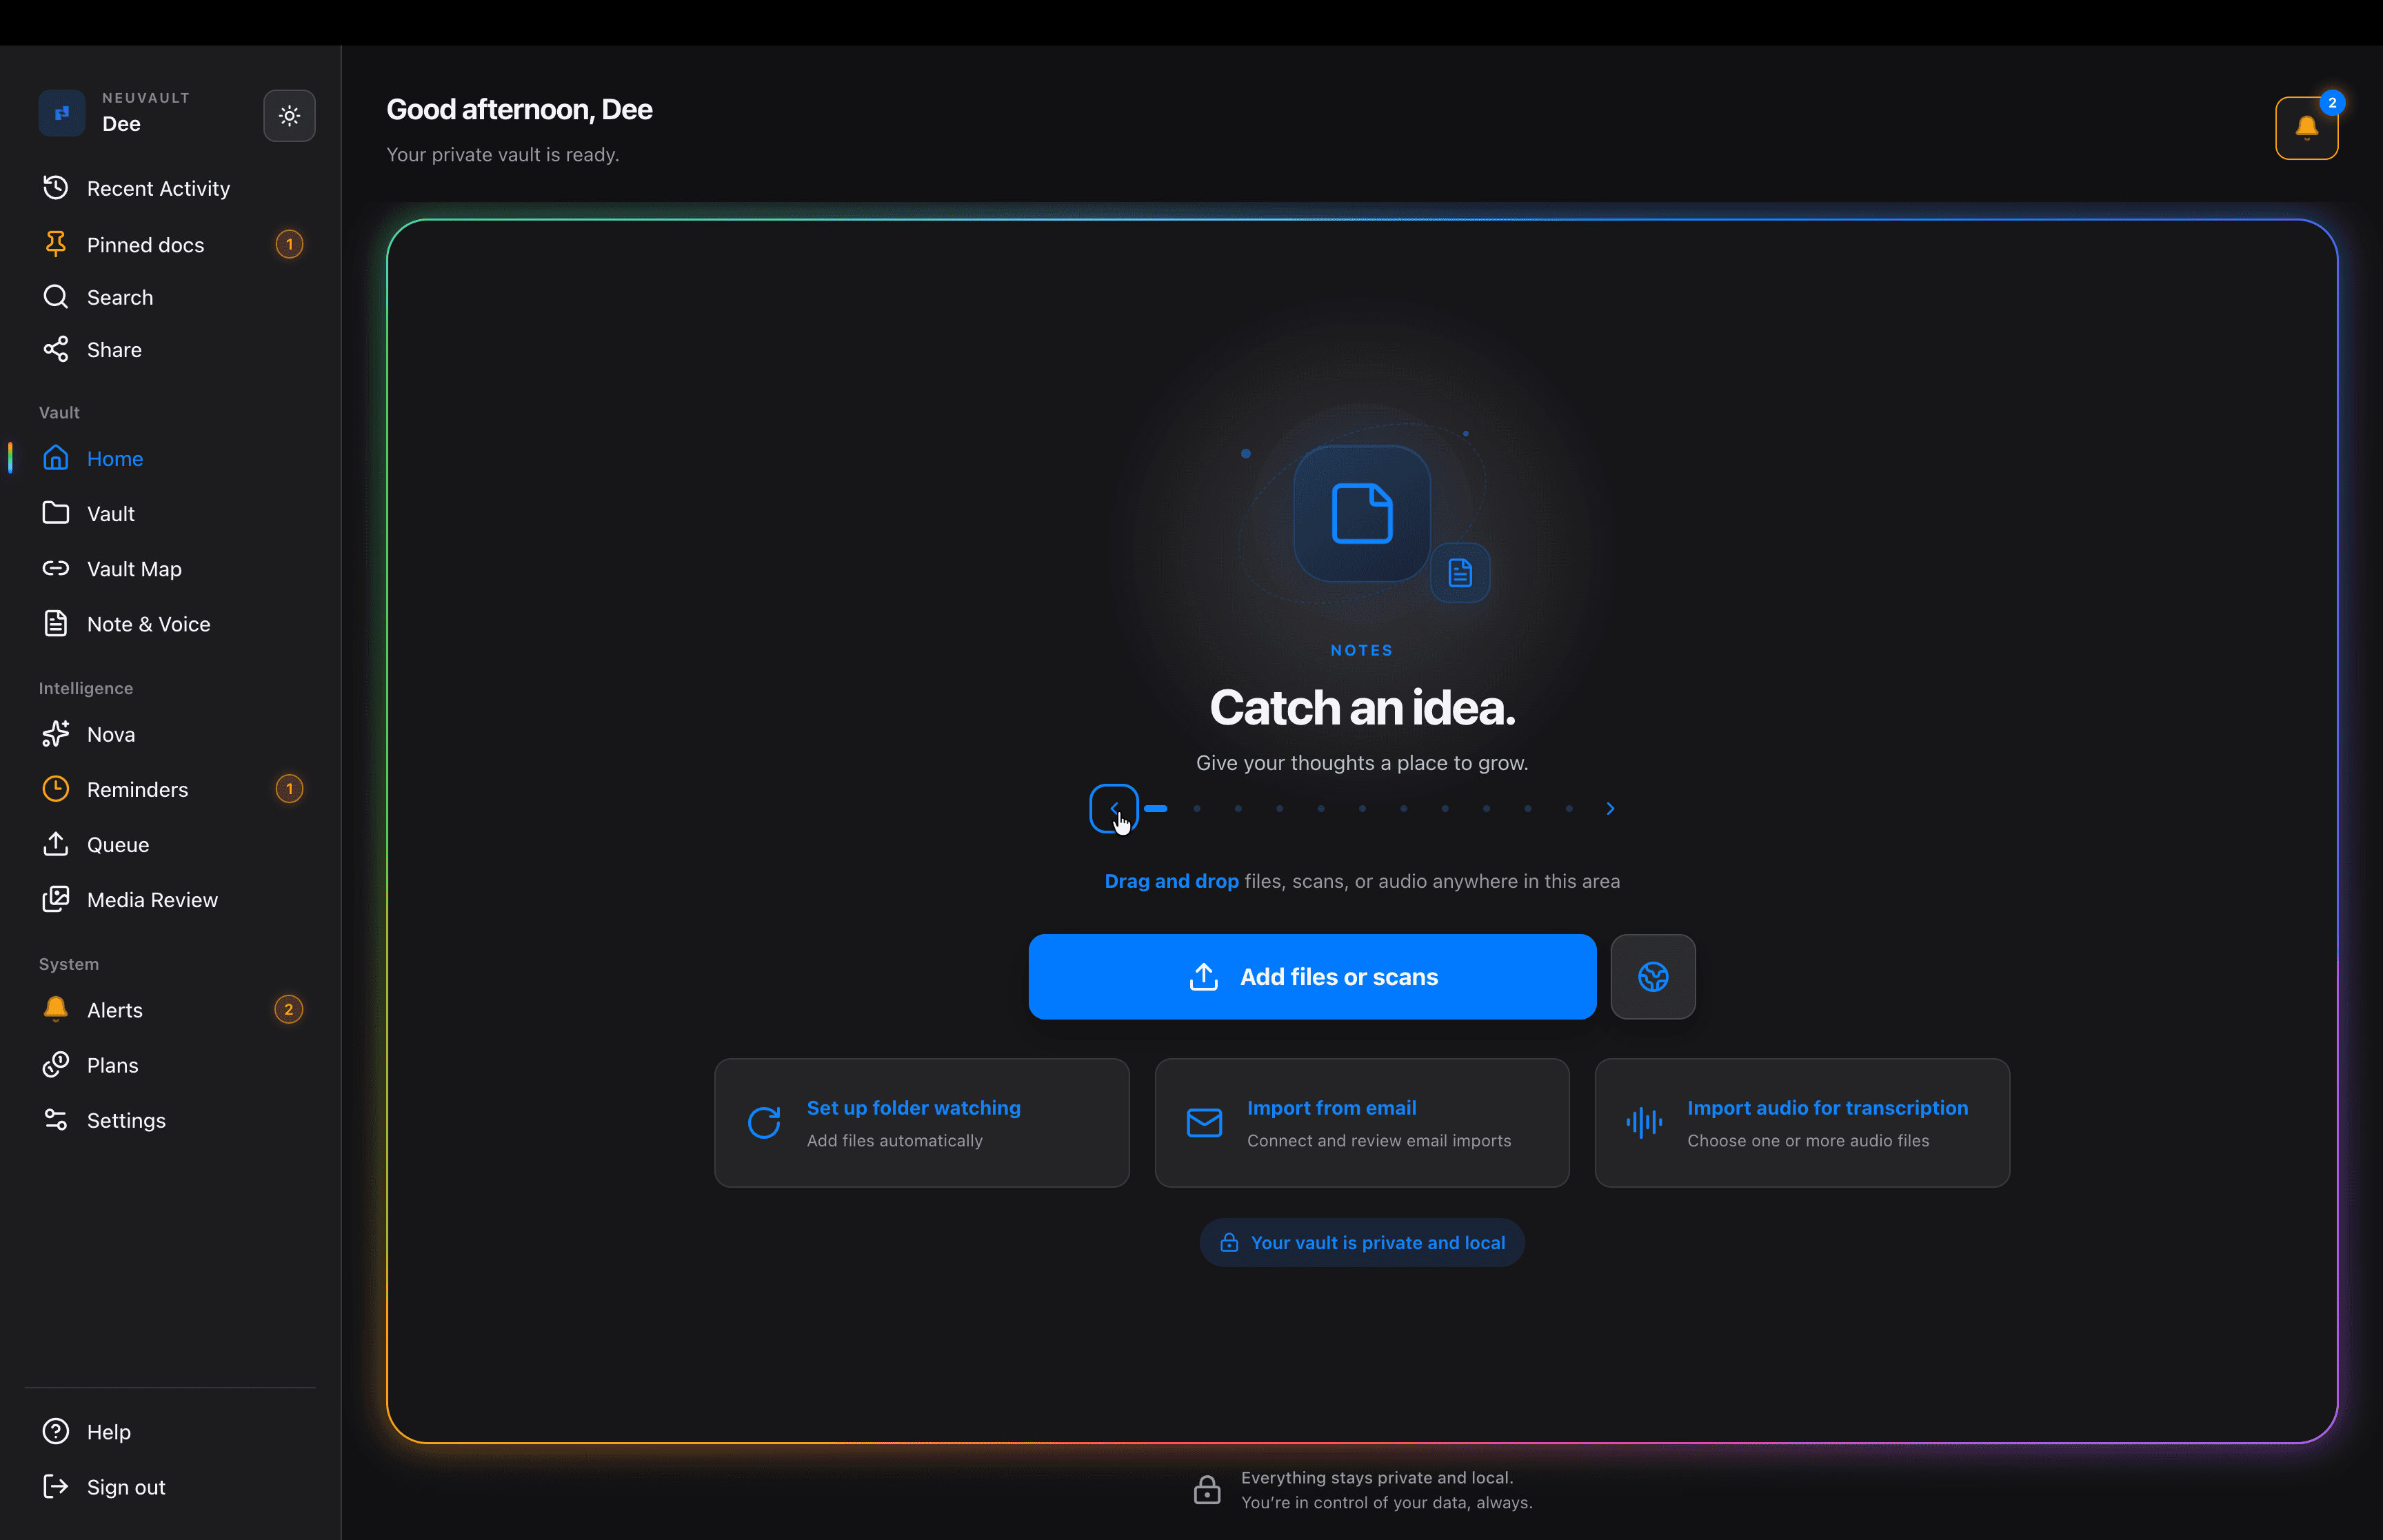Image resolution: width=2383 pixels, height=1540 pixels.
Task: Click the Search magnifier icon in sidebar
Action: (56, 297)
